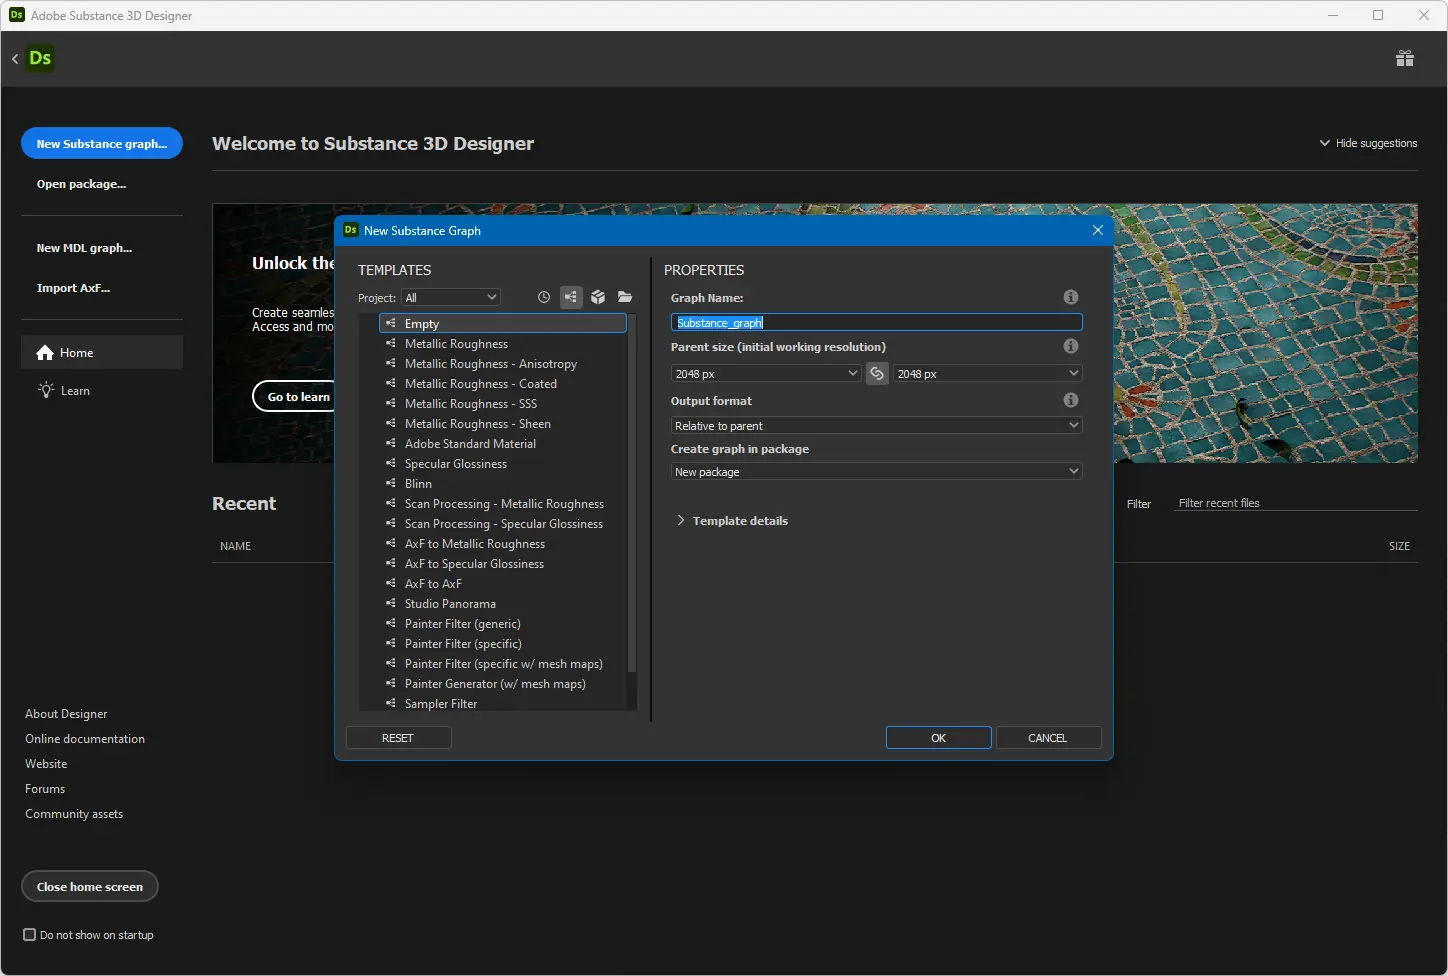The height and width of the screenshot is (976, 1448).
Task: Select the Adobe Standard Material template
Action: (470, 444)
